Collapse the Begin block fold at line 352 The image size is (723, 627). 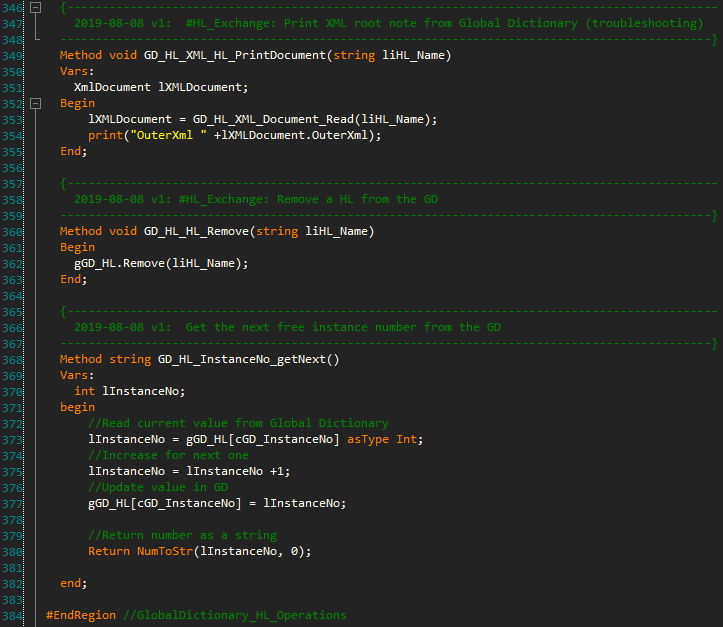[36, 103]
